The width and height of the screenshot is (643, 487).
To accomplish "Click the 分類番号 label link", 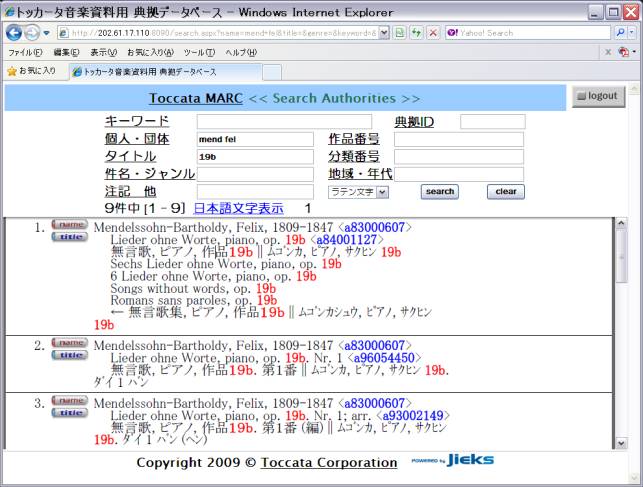I will click(354, 157).
